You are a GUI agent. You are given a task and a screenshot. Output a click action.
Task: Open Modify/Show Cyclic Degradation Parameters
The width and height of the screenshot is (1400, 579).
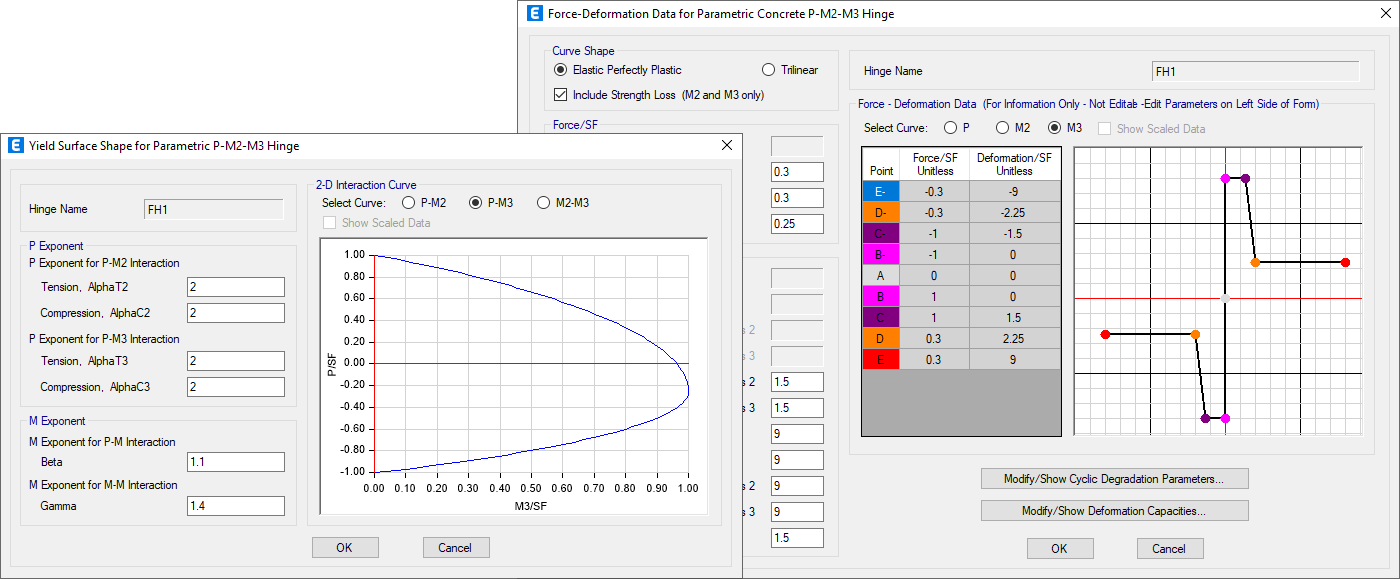coord(1114,478)
